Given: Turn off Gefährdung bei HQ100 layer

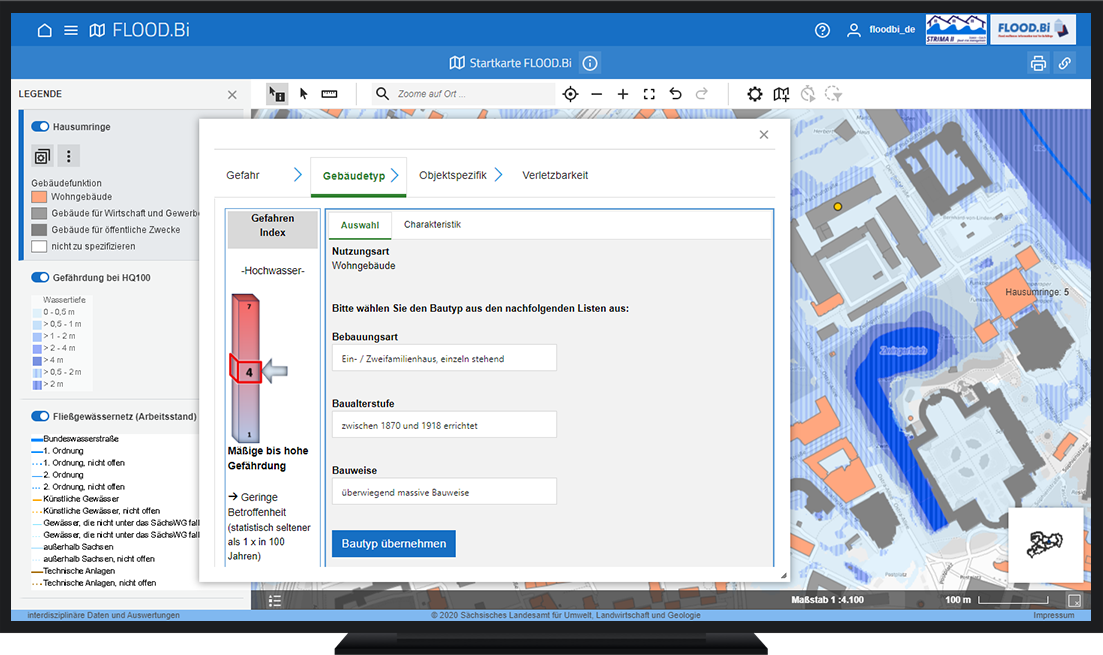Looking at the screenshot, I should 41,277.
